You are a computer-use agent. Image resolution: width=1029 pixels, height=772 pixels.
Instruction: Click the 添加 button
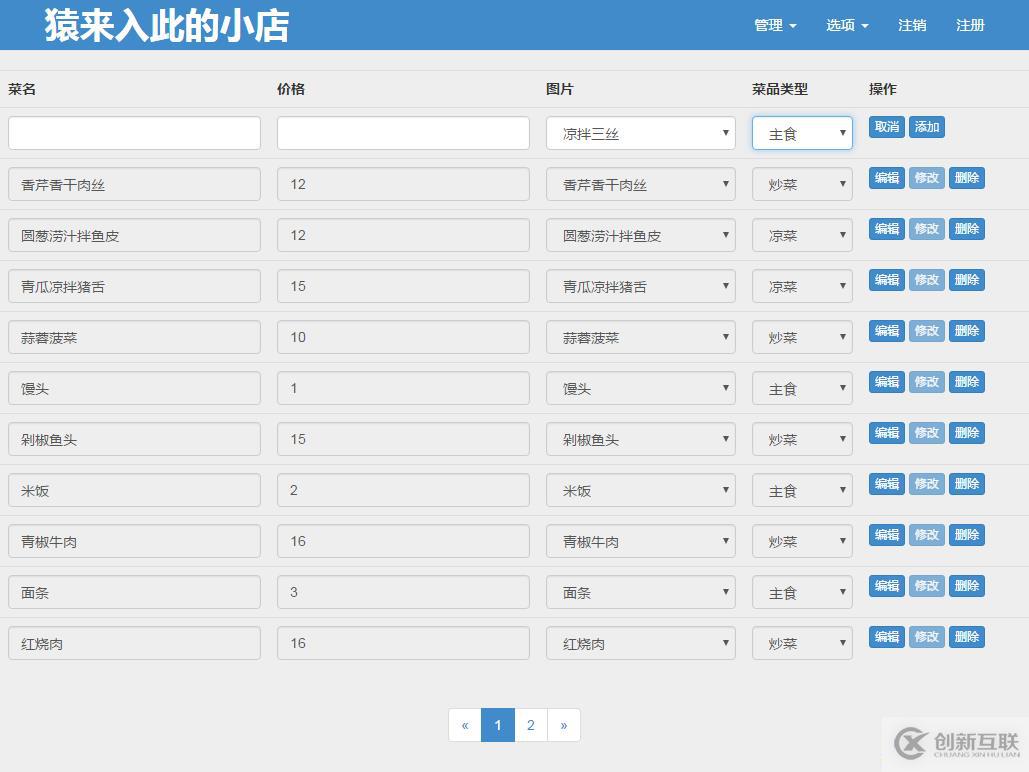click(927, 127)
